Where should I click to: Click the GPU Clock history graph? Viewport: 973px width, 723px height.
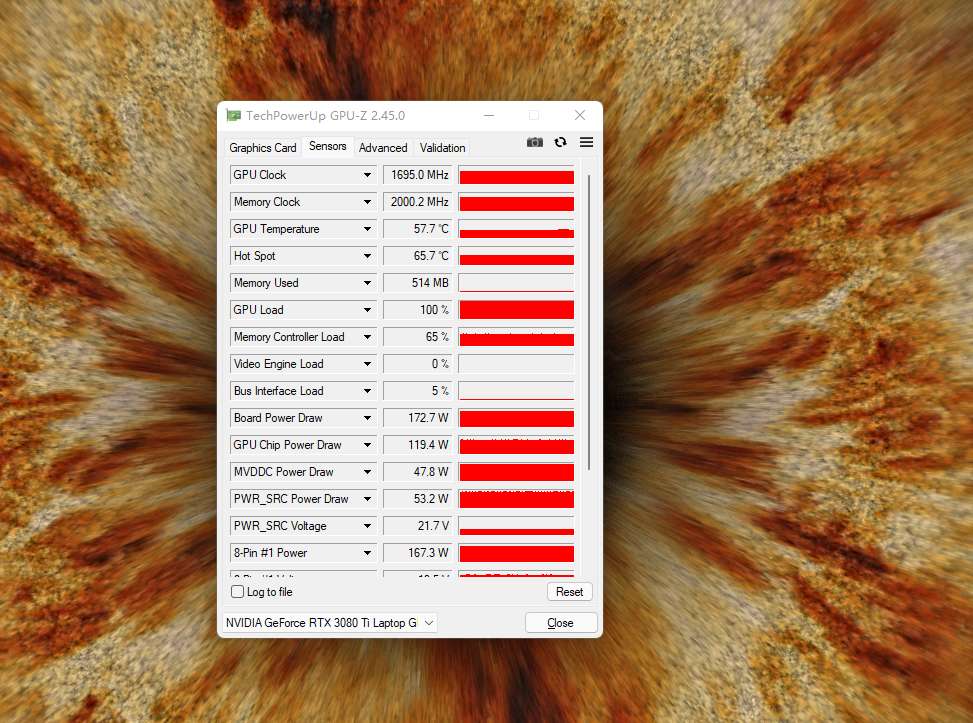[516, 175]
